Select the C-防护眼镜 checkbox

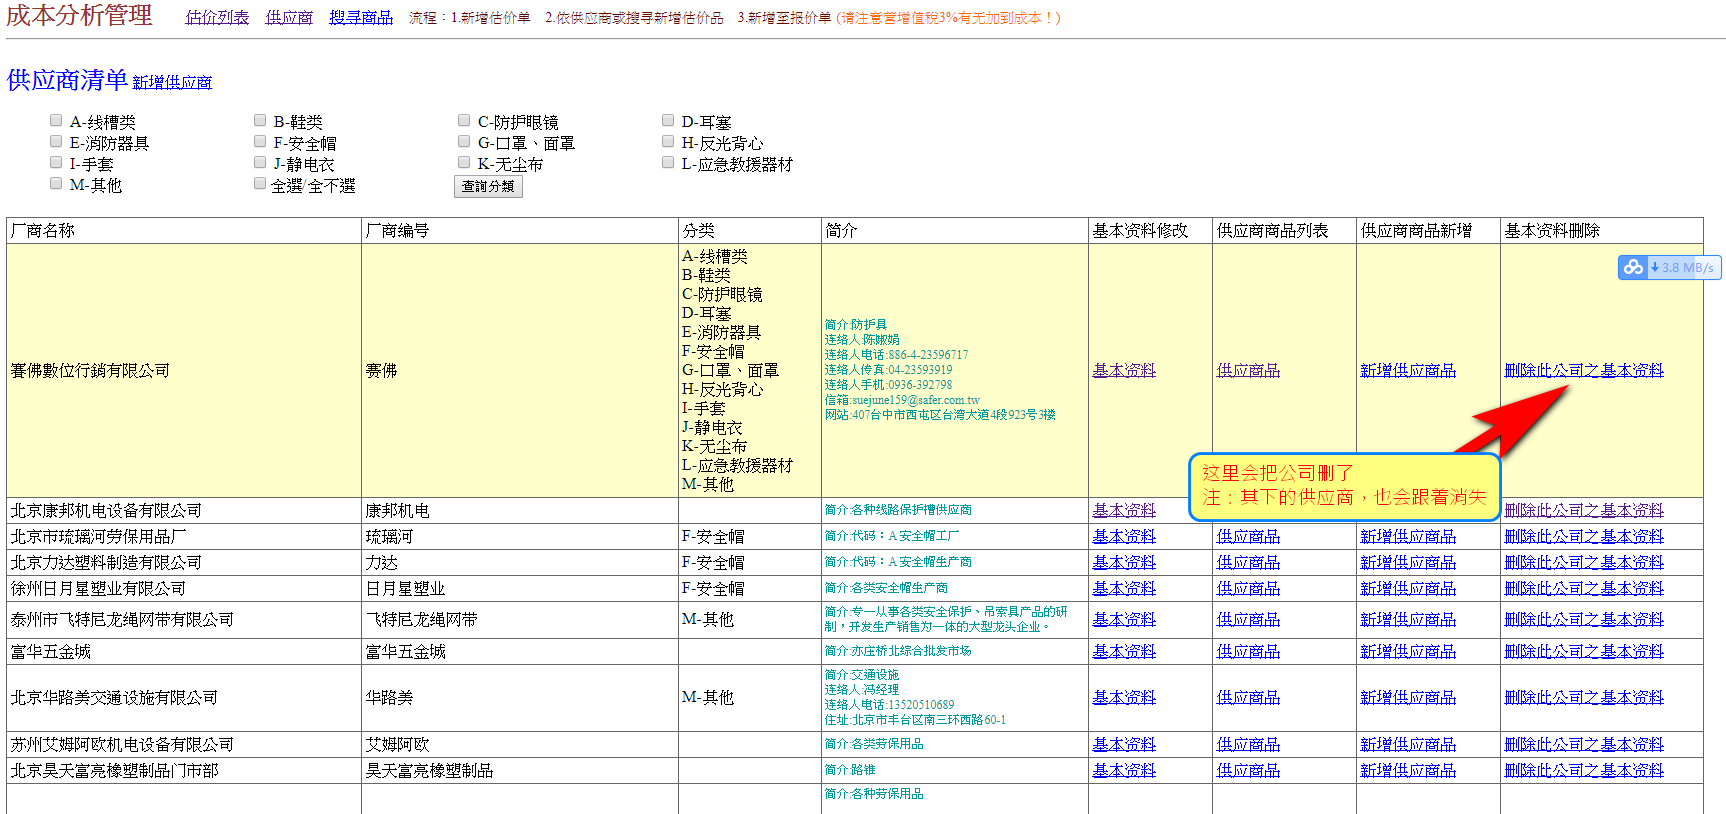[x=464, y=121]
